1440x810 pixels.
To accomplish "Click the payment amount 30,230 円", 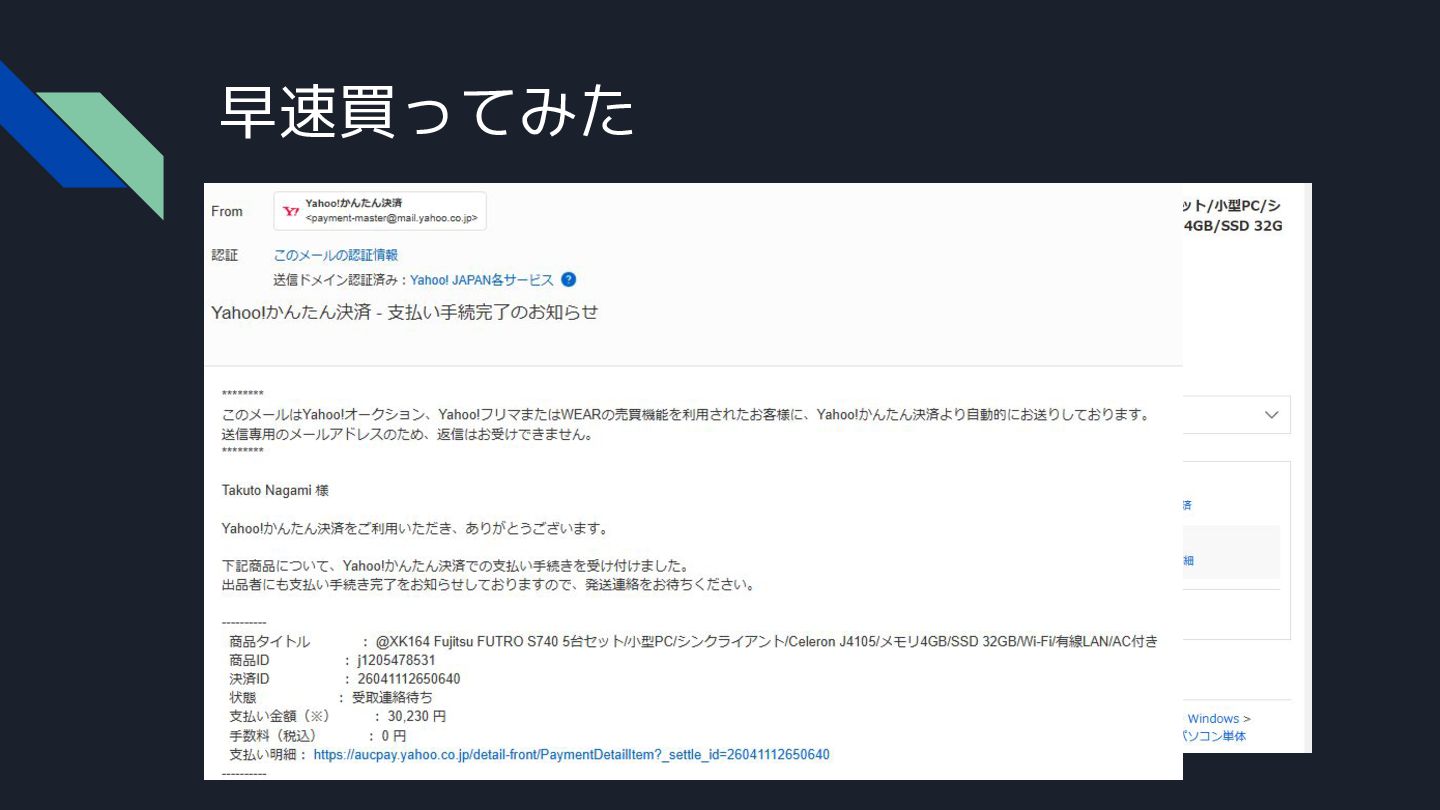I will tap(417, 717).
